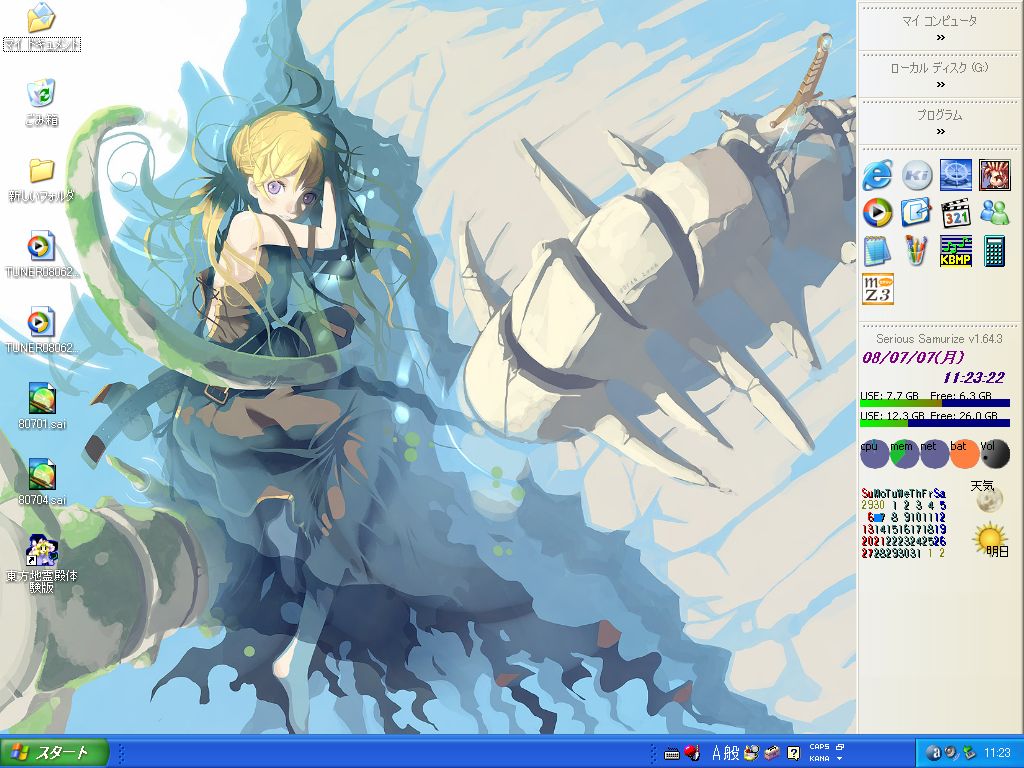Open Windows Messenger from the sidebar
The image size is (1024, 768).
tap(994, 213)
